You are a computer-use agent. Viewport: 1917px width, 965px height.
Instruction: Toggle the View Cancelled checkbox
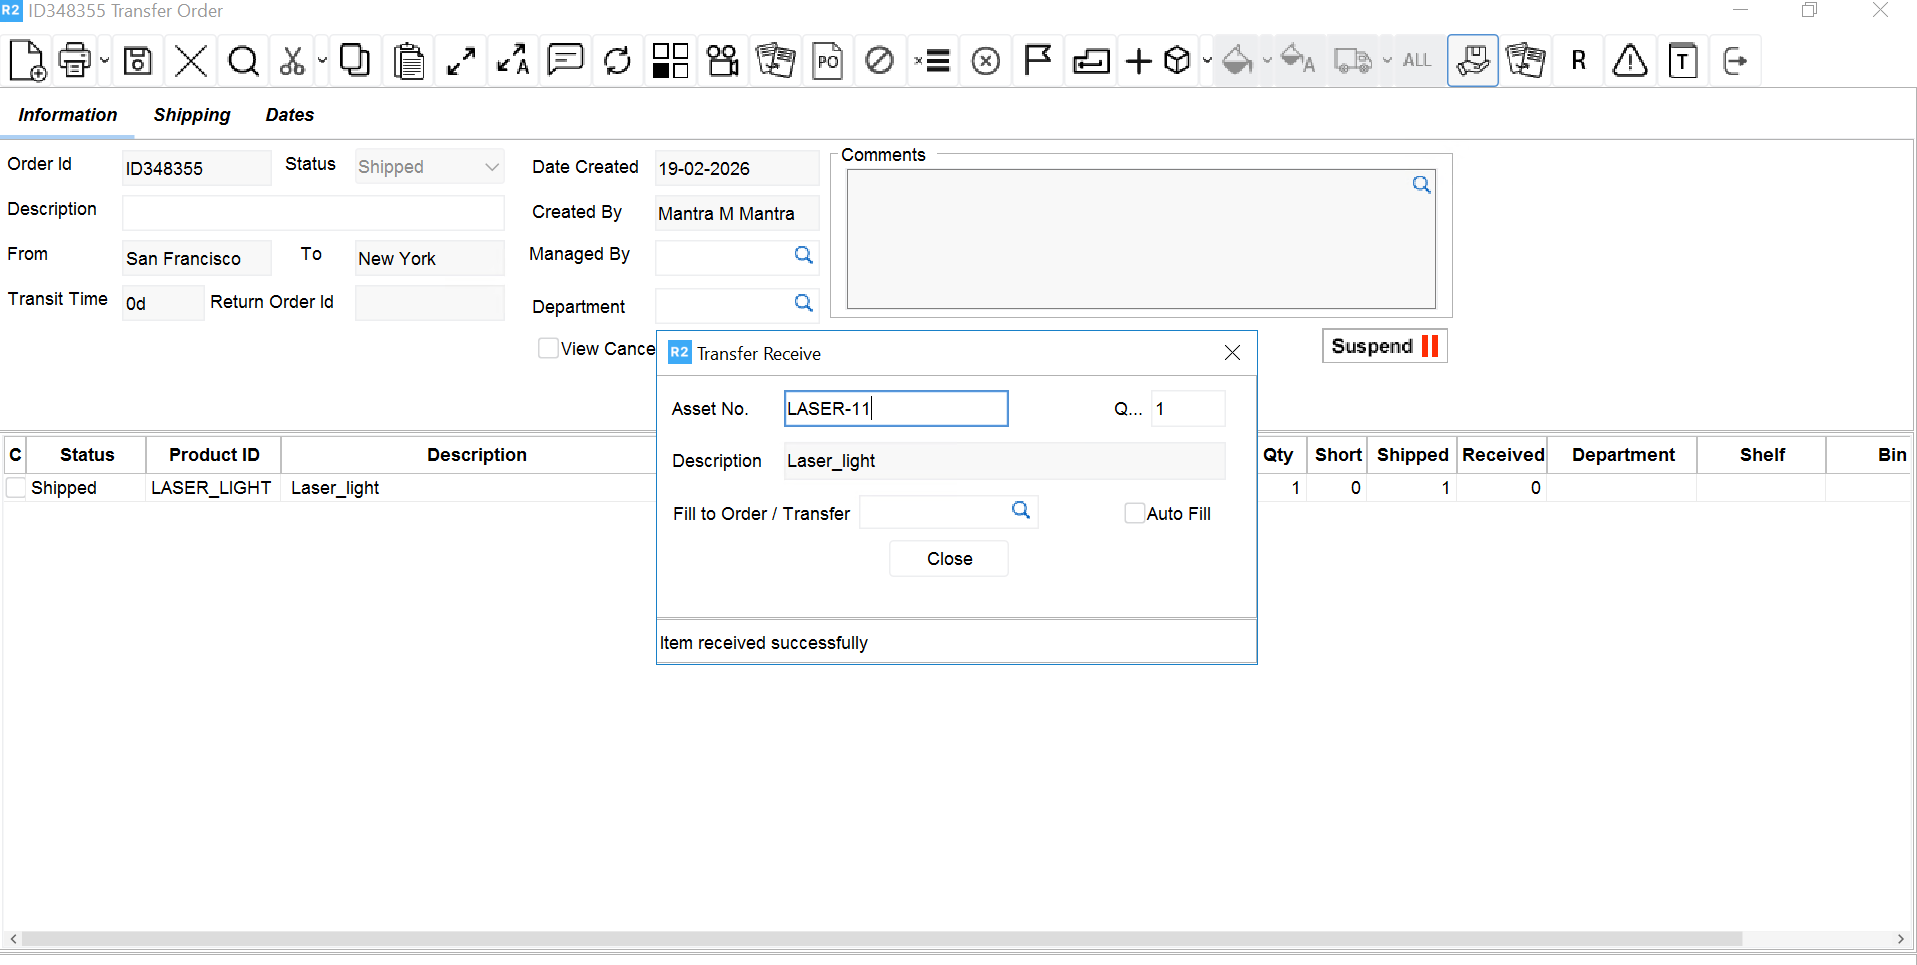pyautogui.click(x=548, y=348)
